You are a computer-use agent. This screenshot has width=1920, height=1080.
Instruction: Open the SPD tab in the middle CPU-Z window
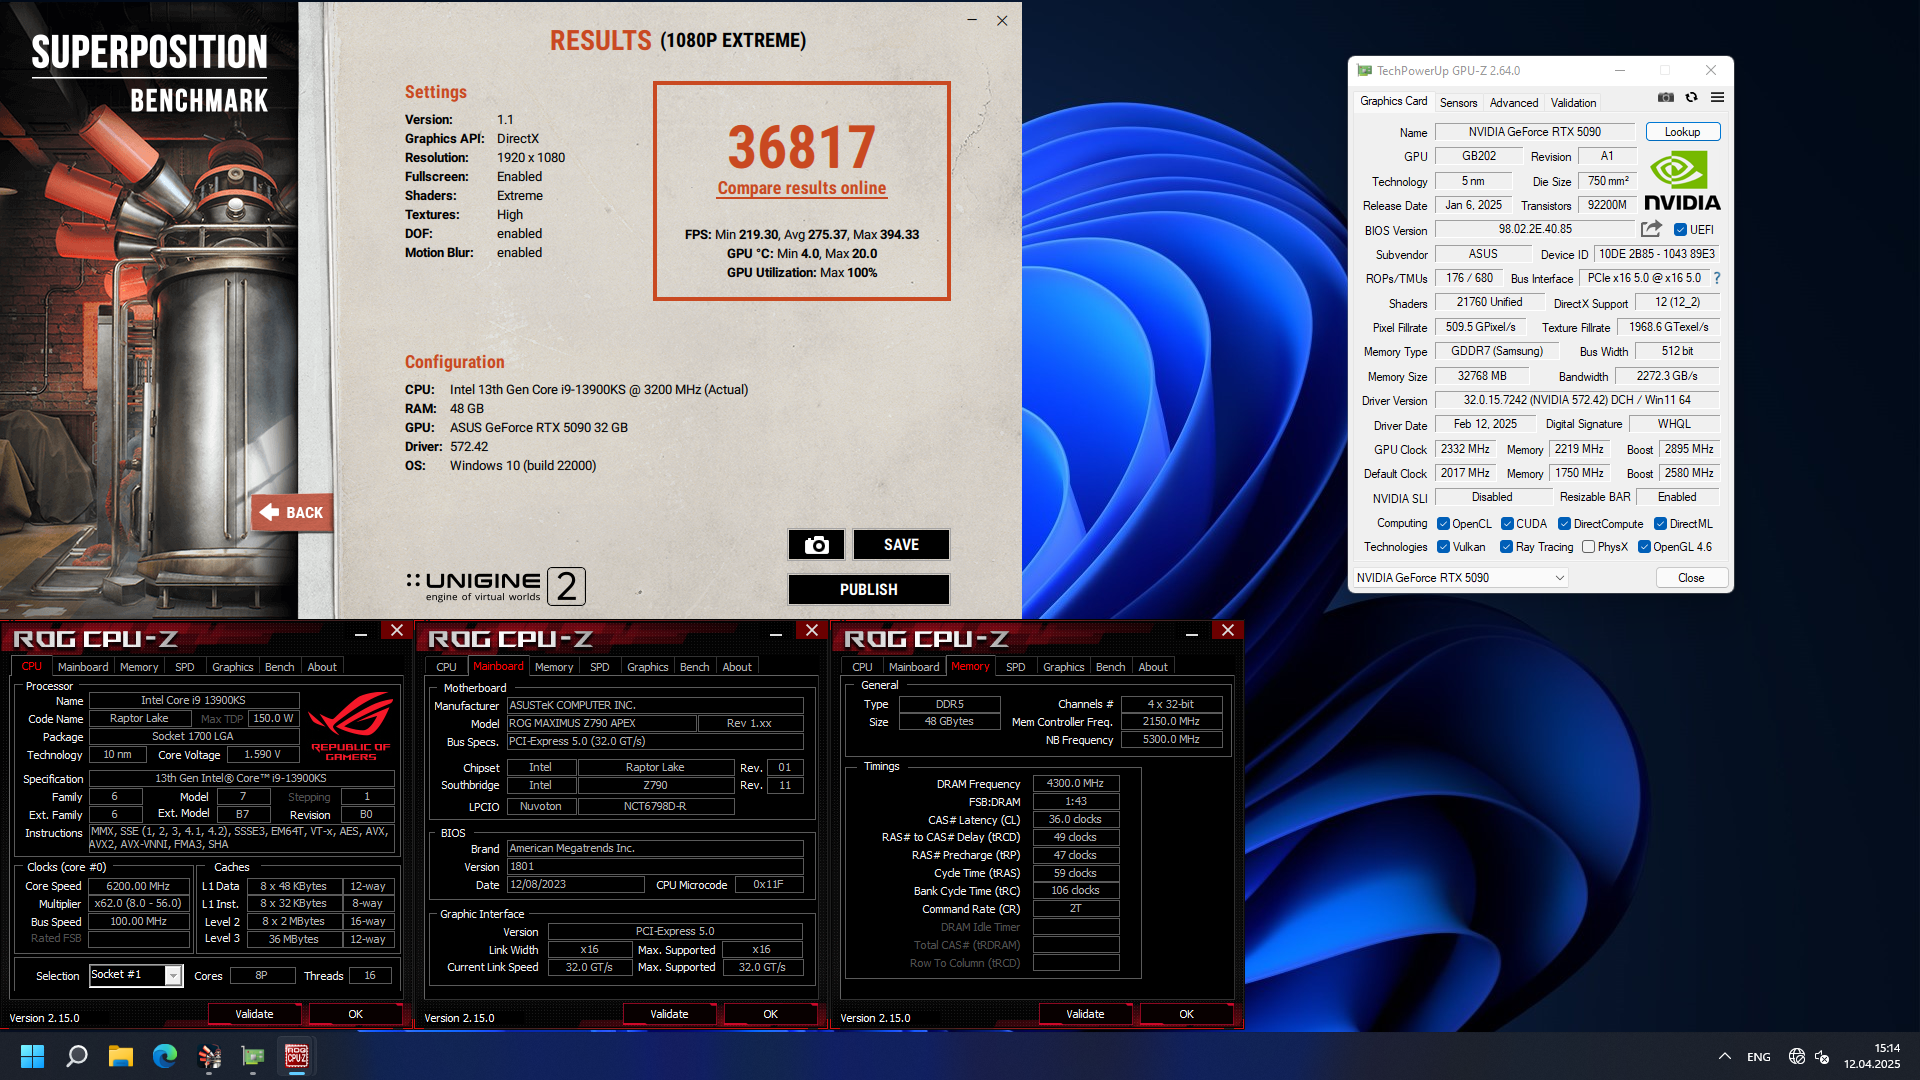click(599, 667)
